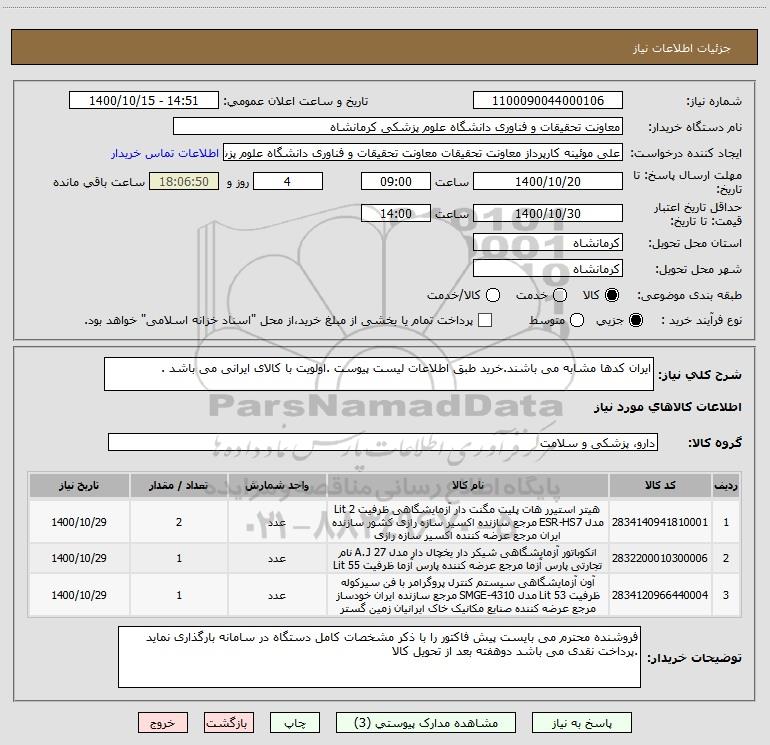Click the واحد شمارش column header
770x745 pixels.
click(x=277, y=486)
